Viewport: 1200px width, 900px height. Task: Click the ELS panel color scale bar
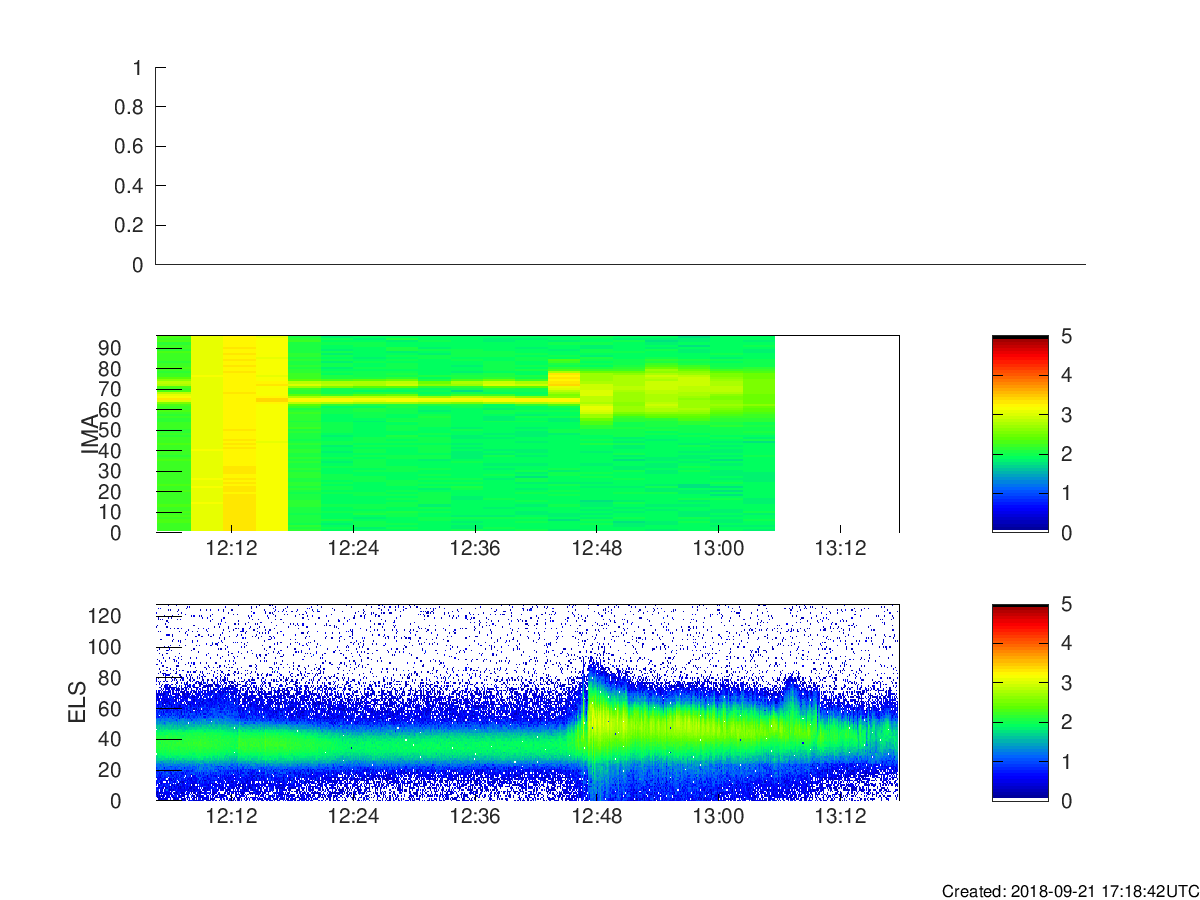click(x=1020, y=702)
